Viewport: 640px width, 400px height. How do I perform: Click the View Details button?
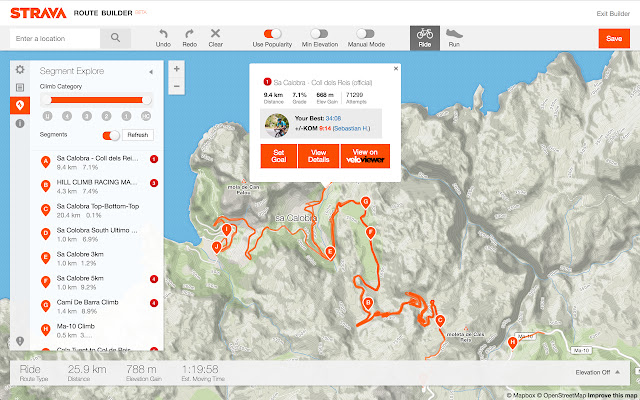tap(318, 156)
